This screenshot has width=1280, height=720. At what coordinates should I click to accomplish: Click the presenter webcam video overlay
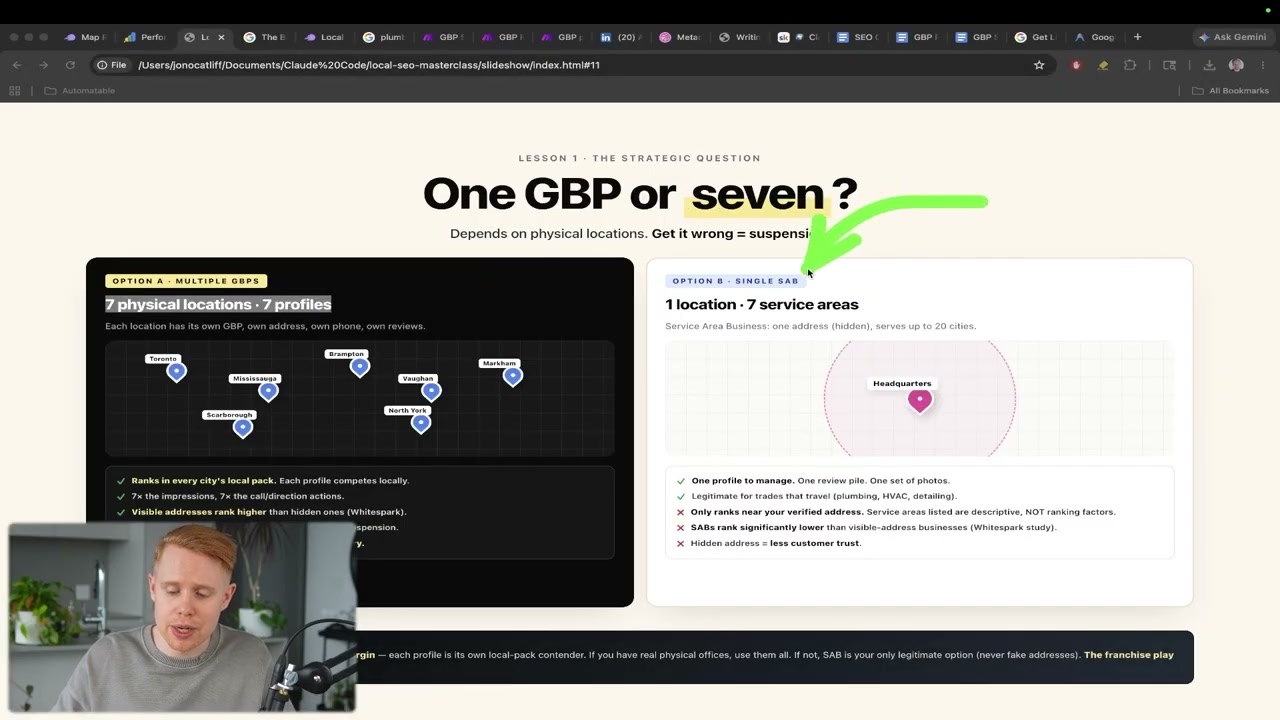coord(182,617)
